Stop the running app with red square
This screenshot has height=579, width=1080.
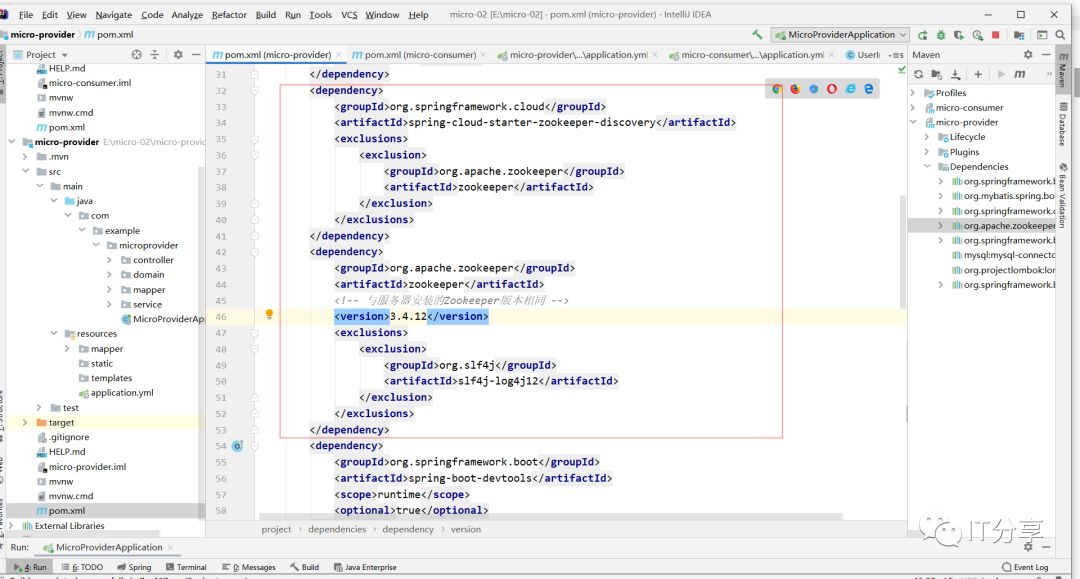coord(995,34)
